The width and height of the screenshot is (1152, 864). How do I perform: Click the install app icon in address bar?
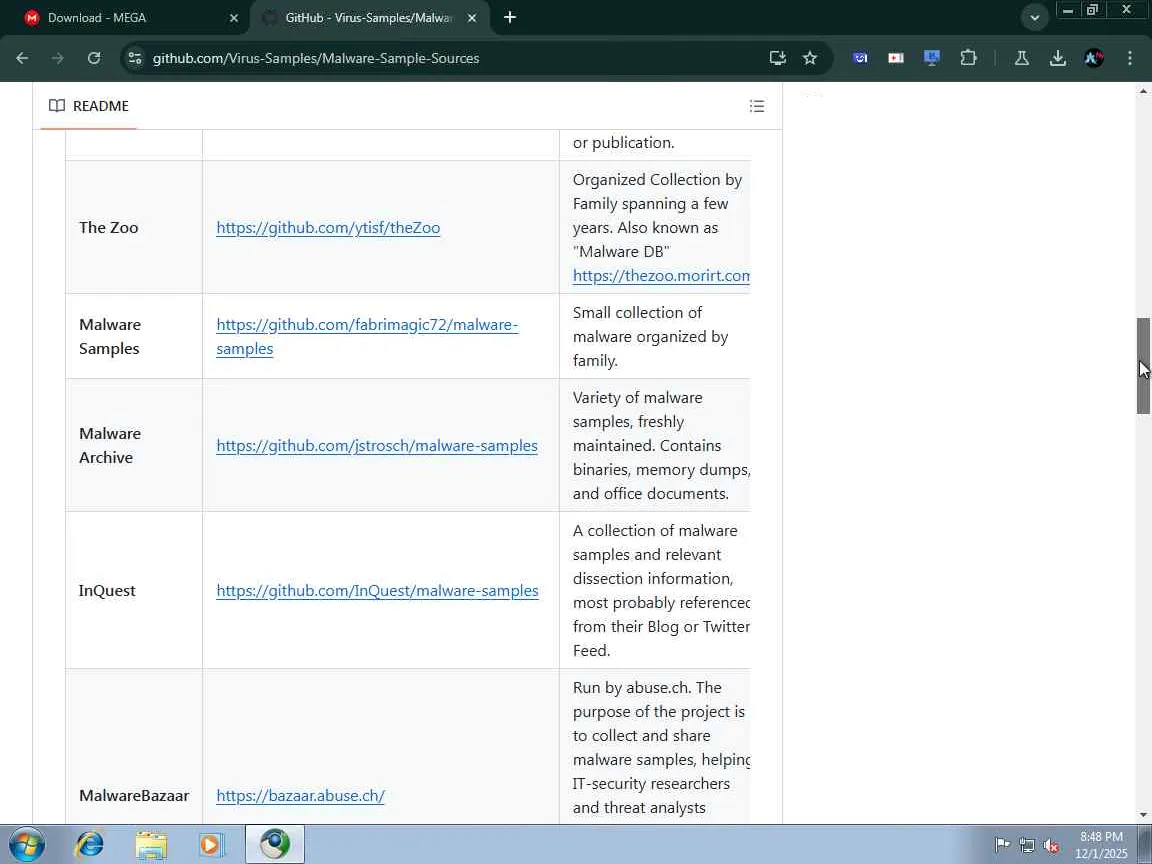[777, 58]
